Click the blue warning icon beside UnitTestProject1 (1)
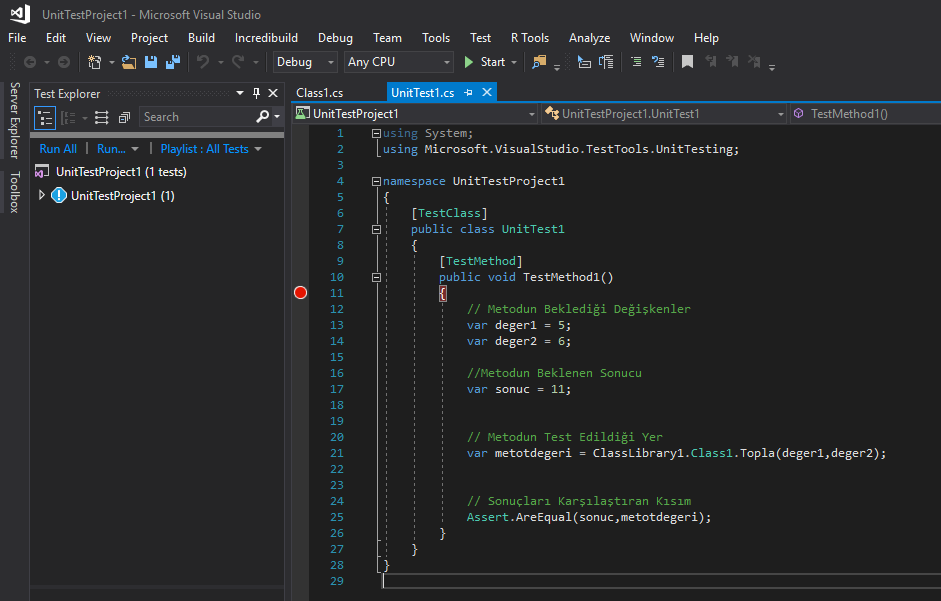941x601 pixels. 59,196
